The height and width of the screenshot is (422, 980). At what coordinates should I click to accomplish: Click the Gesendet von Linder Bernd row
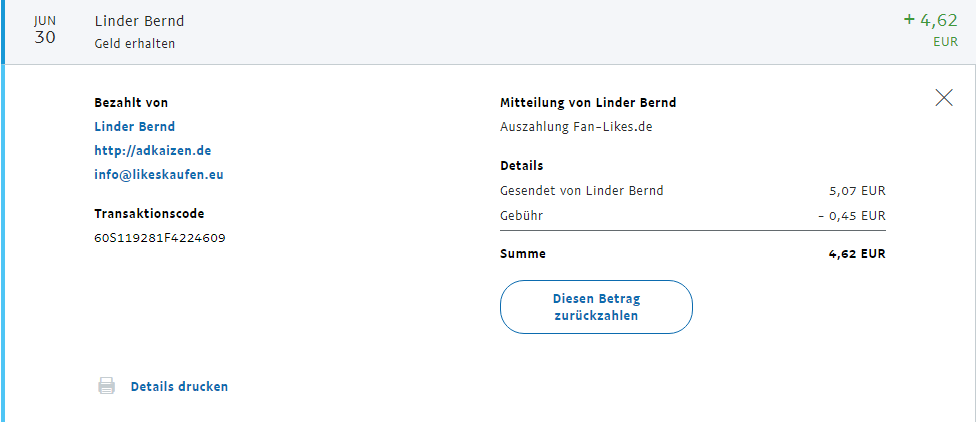pyautogui.click(x=581, y=190)
